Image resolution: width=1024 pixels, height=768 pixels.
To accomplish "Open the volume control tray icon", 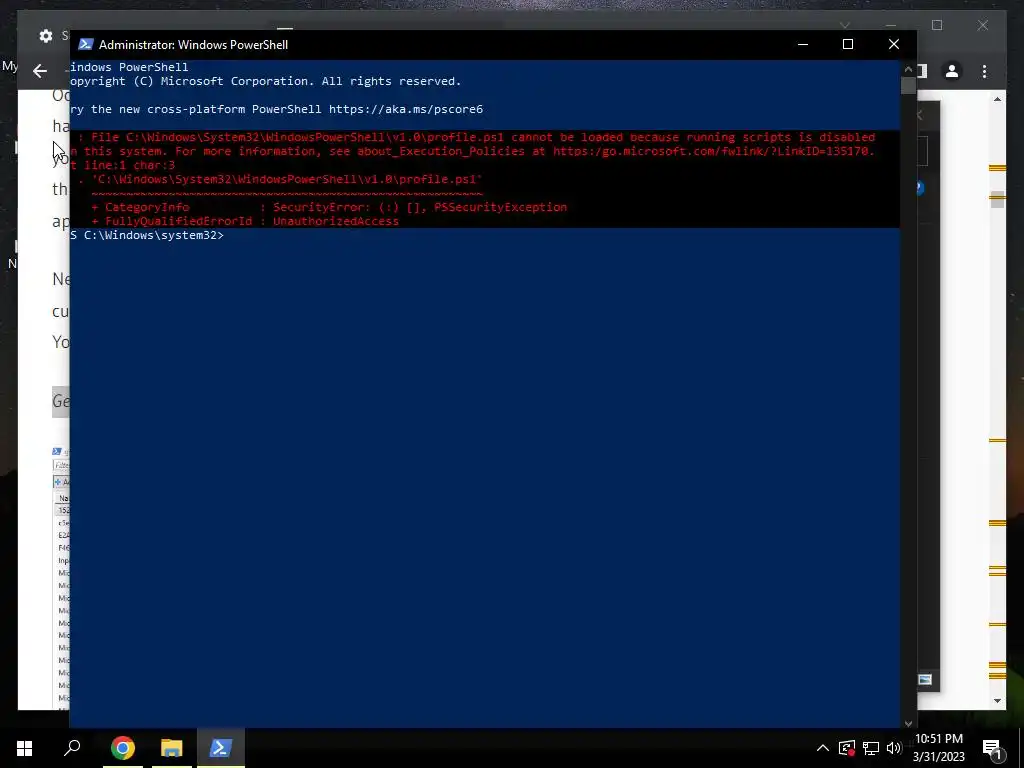I will (x=894, y=748).
